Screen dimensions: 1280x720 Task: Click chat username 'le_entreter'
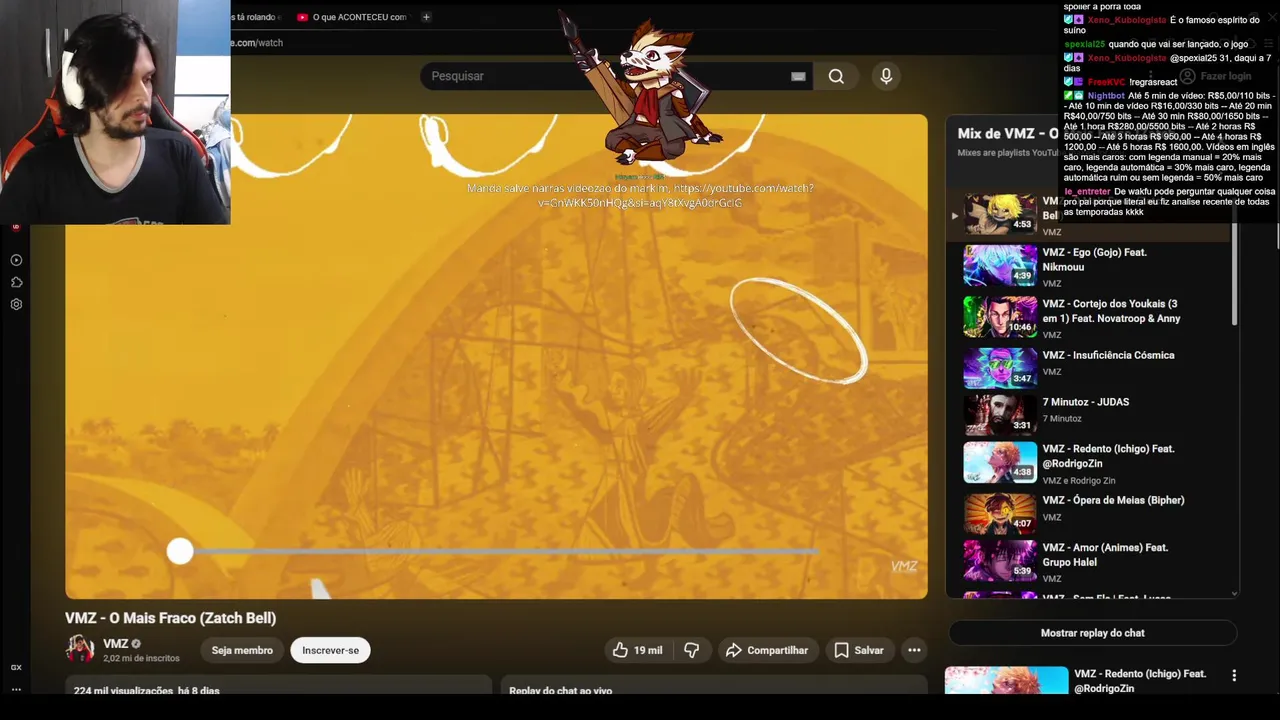pyautogui.click(x=1087, y=191)
